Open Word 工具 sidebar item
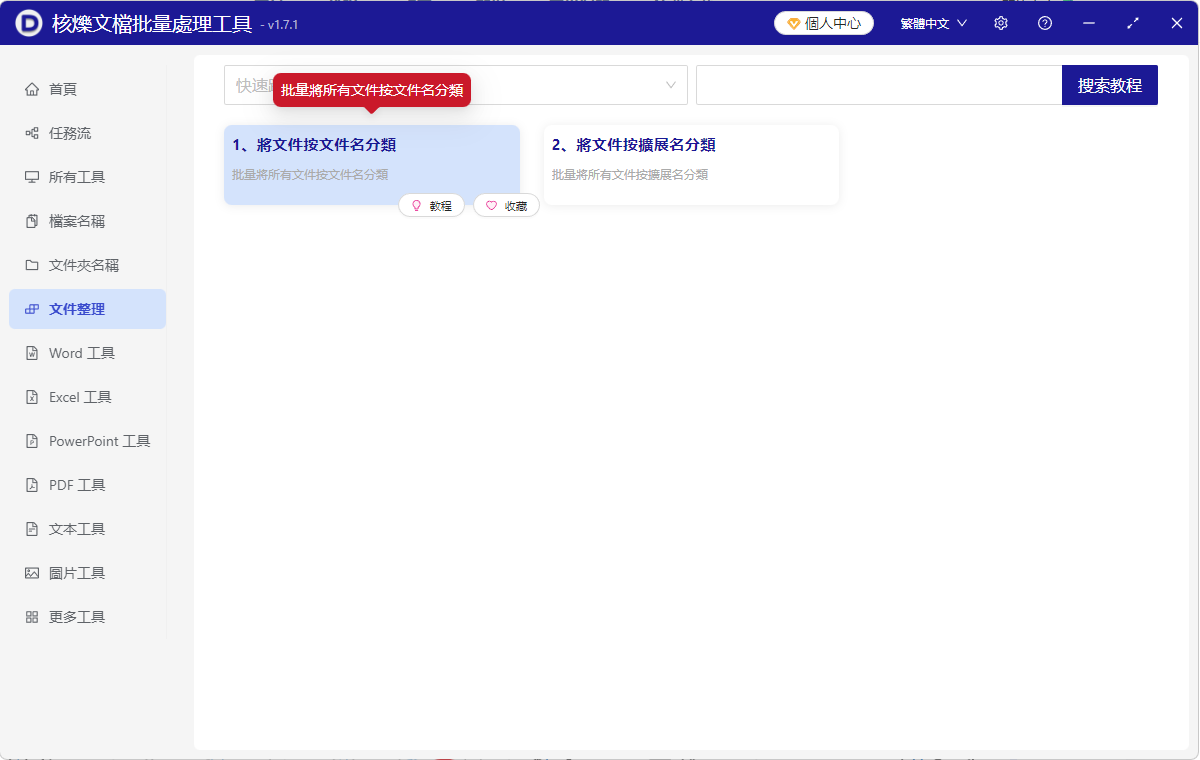Image resolution: width=1200 pixels, height=760 pixels. pos(88,353)
